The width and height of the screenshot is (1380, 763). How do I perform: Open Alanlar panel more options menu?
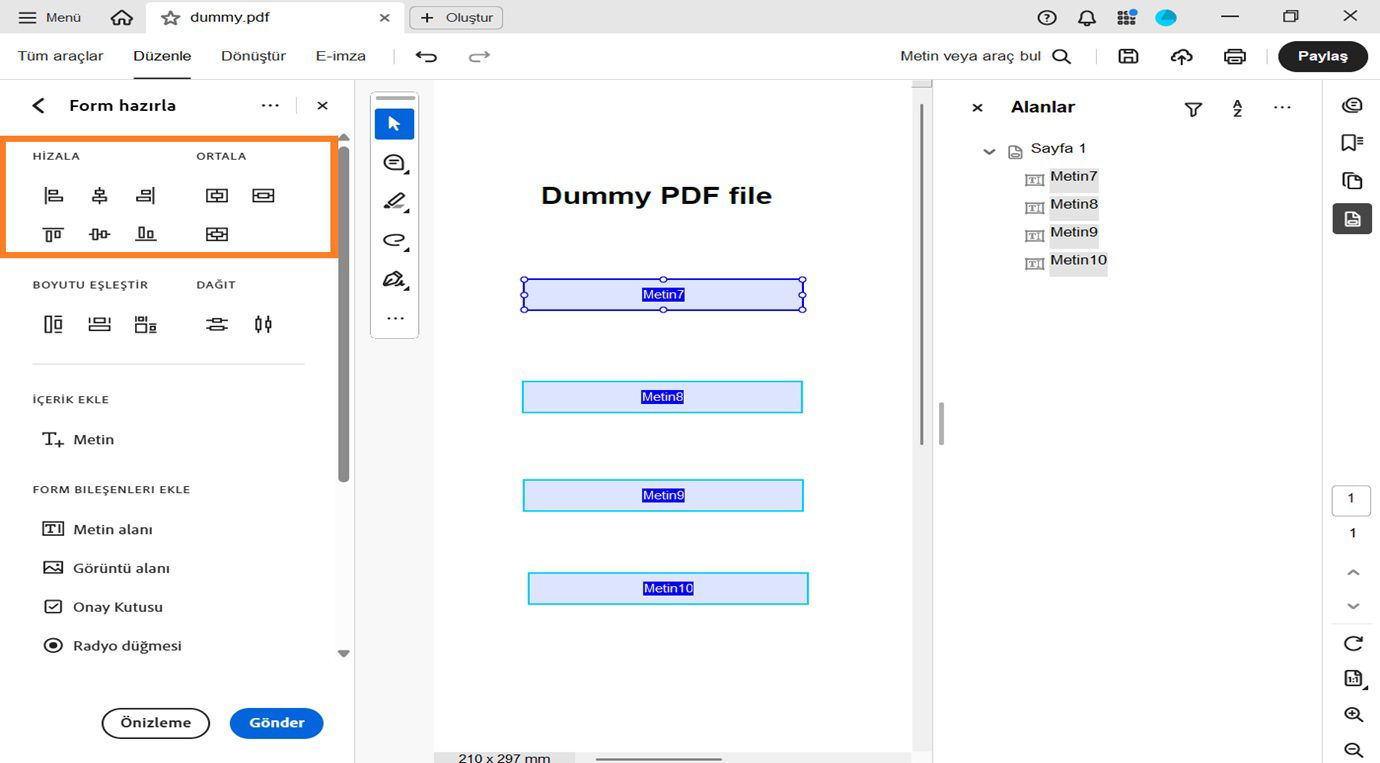pyautogui.click(x=1282, y=108)
